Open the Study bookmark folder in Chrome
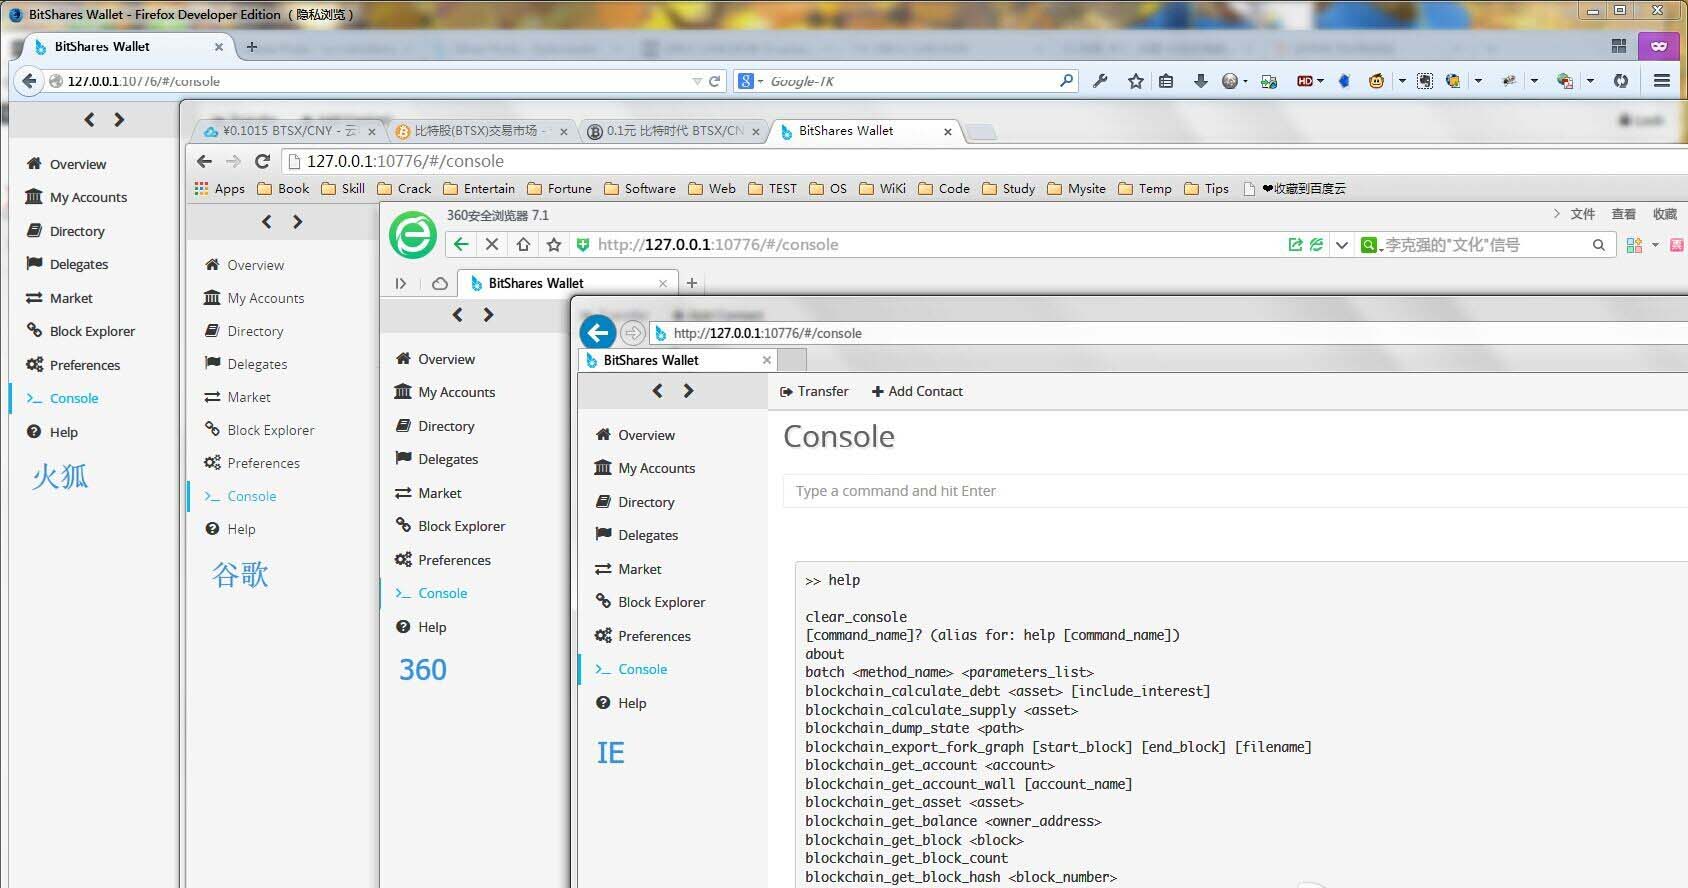The height and width of the screenshot is (888, 1688). coord(1009,188)
